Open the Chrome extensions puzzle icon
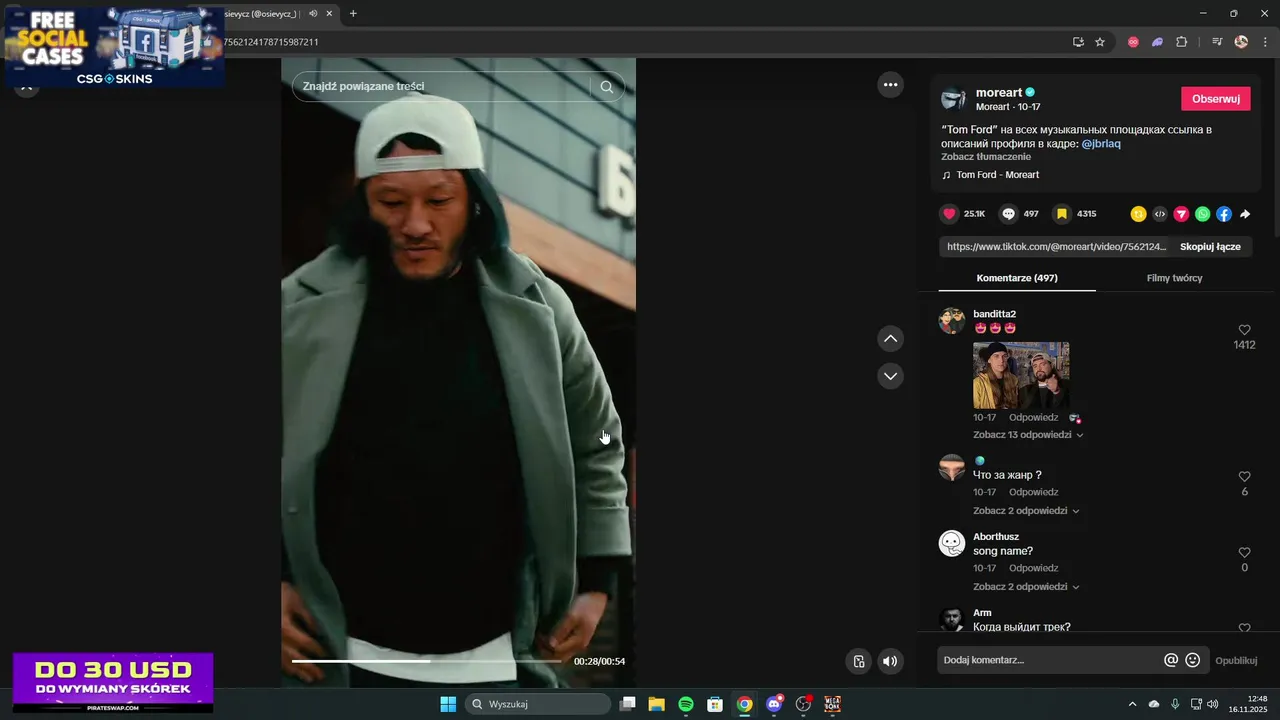This screenshot has width=1280, height=720. (x=1182, y=42)
